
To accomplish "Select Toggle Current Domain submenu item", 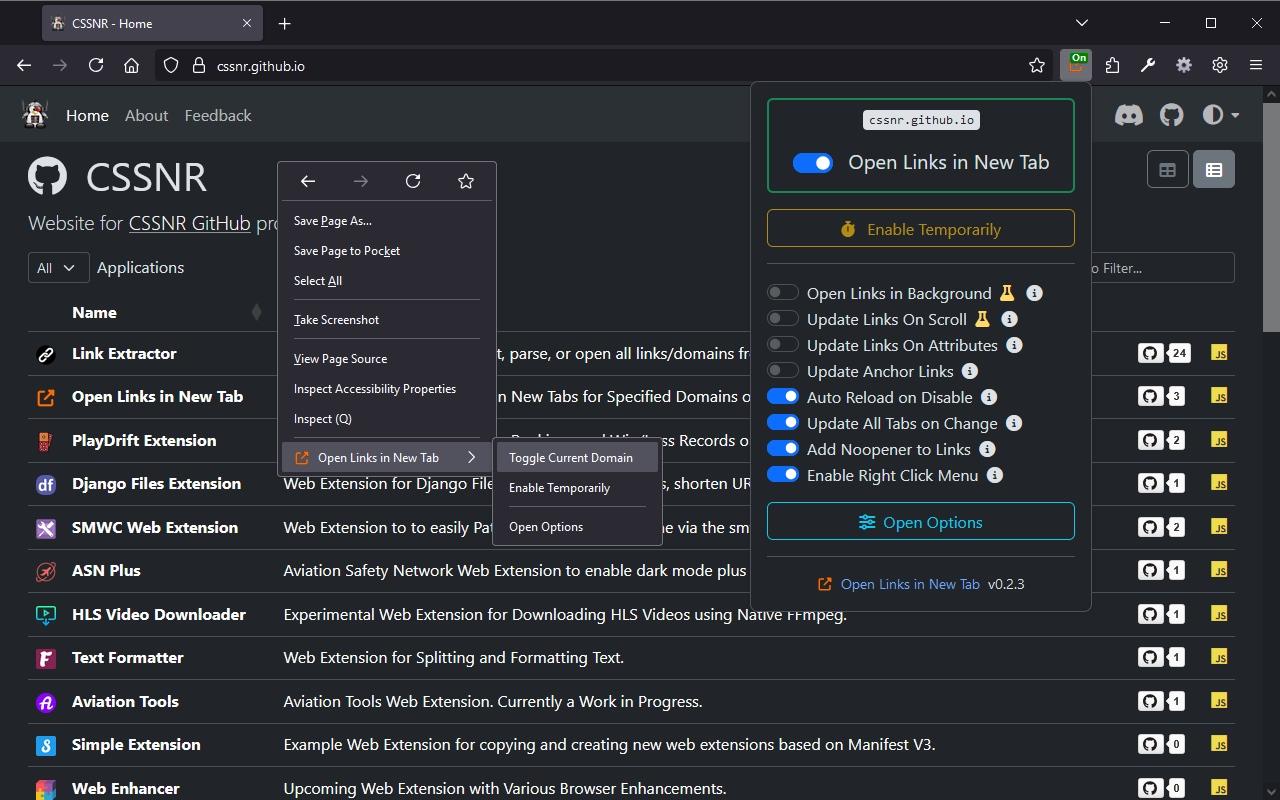I will pos(578,457).
